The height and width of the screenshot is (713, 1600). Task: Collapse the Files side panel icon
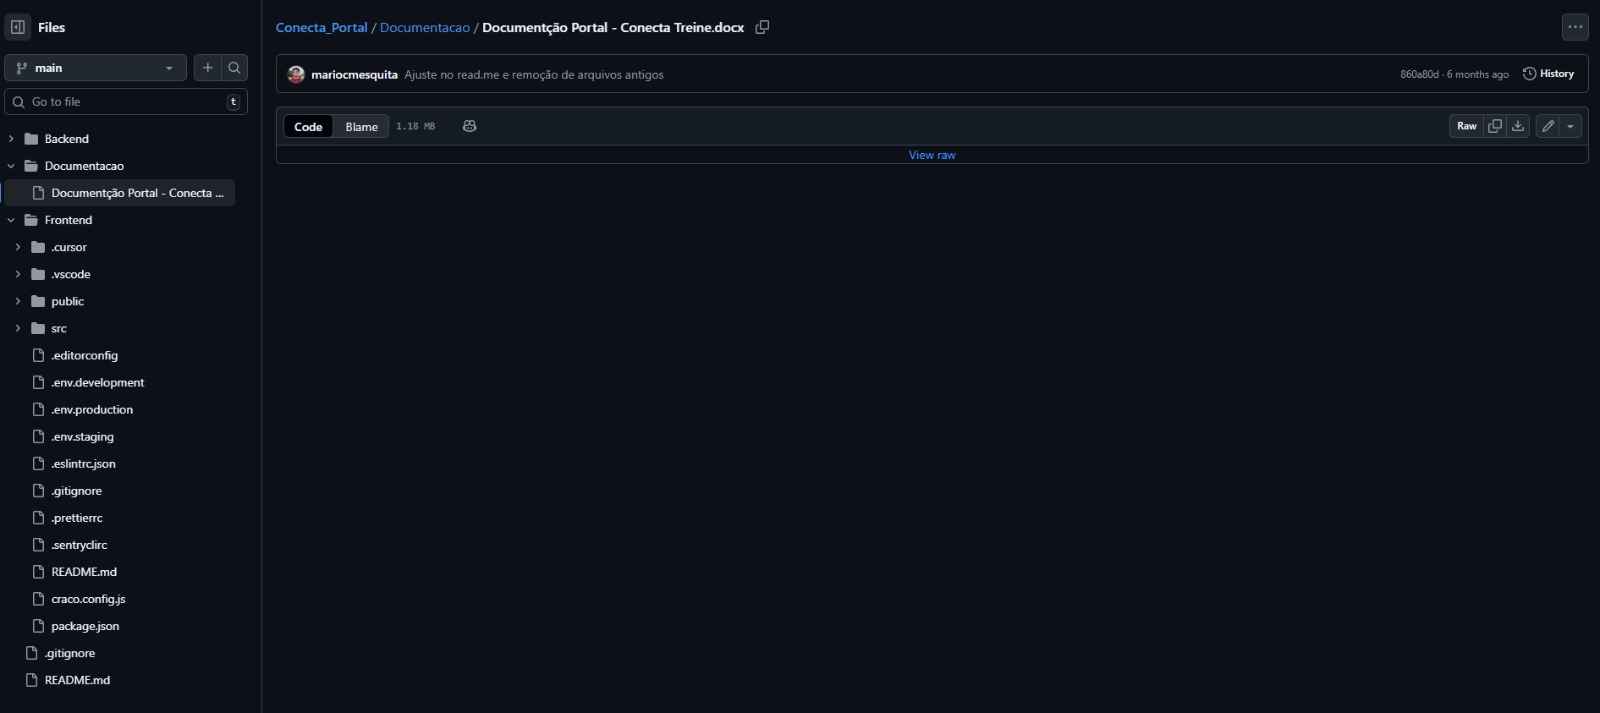pos(18,27)
